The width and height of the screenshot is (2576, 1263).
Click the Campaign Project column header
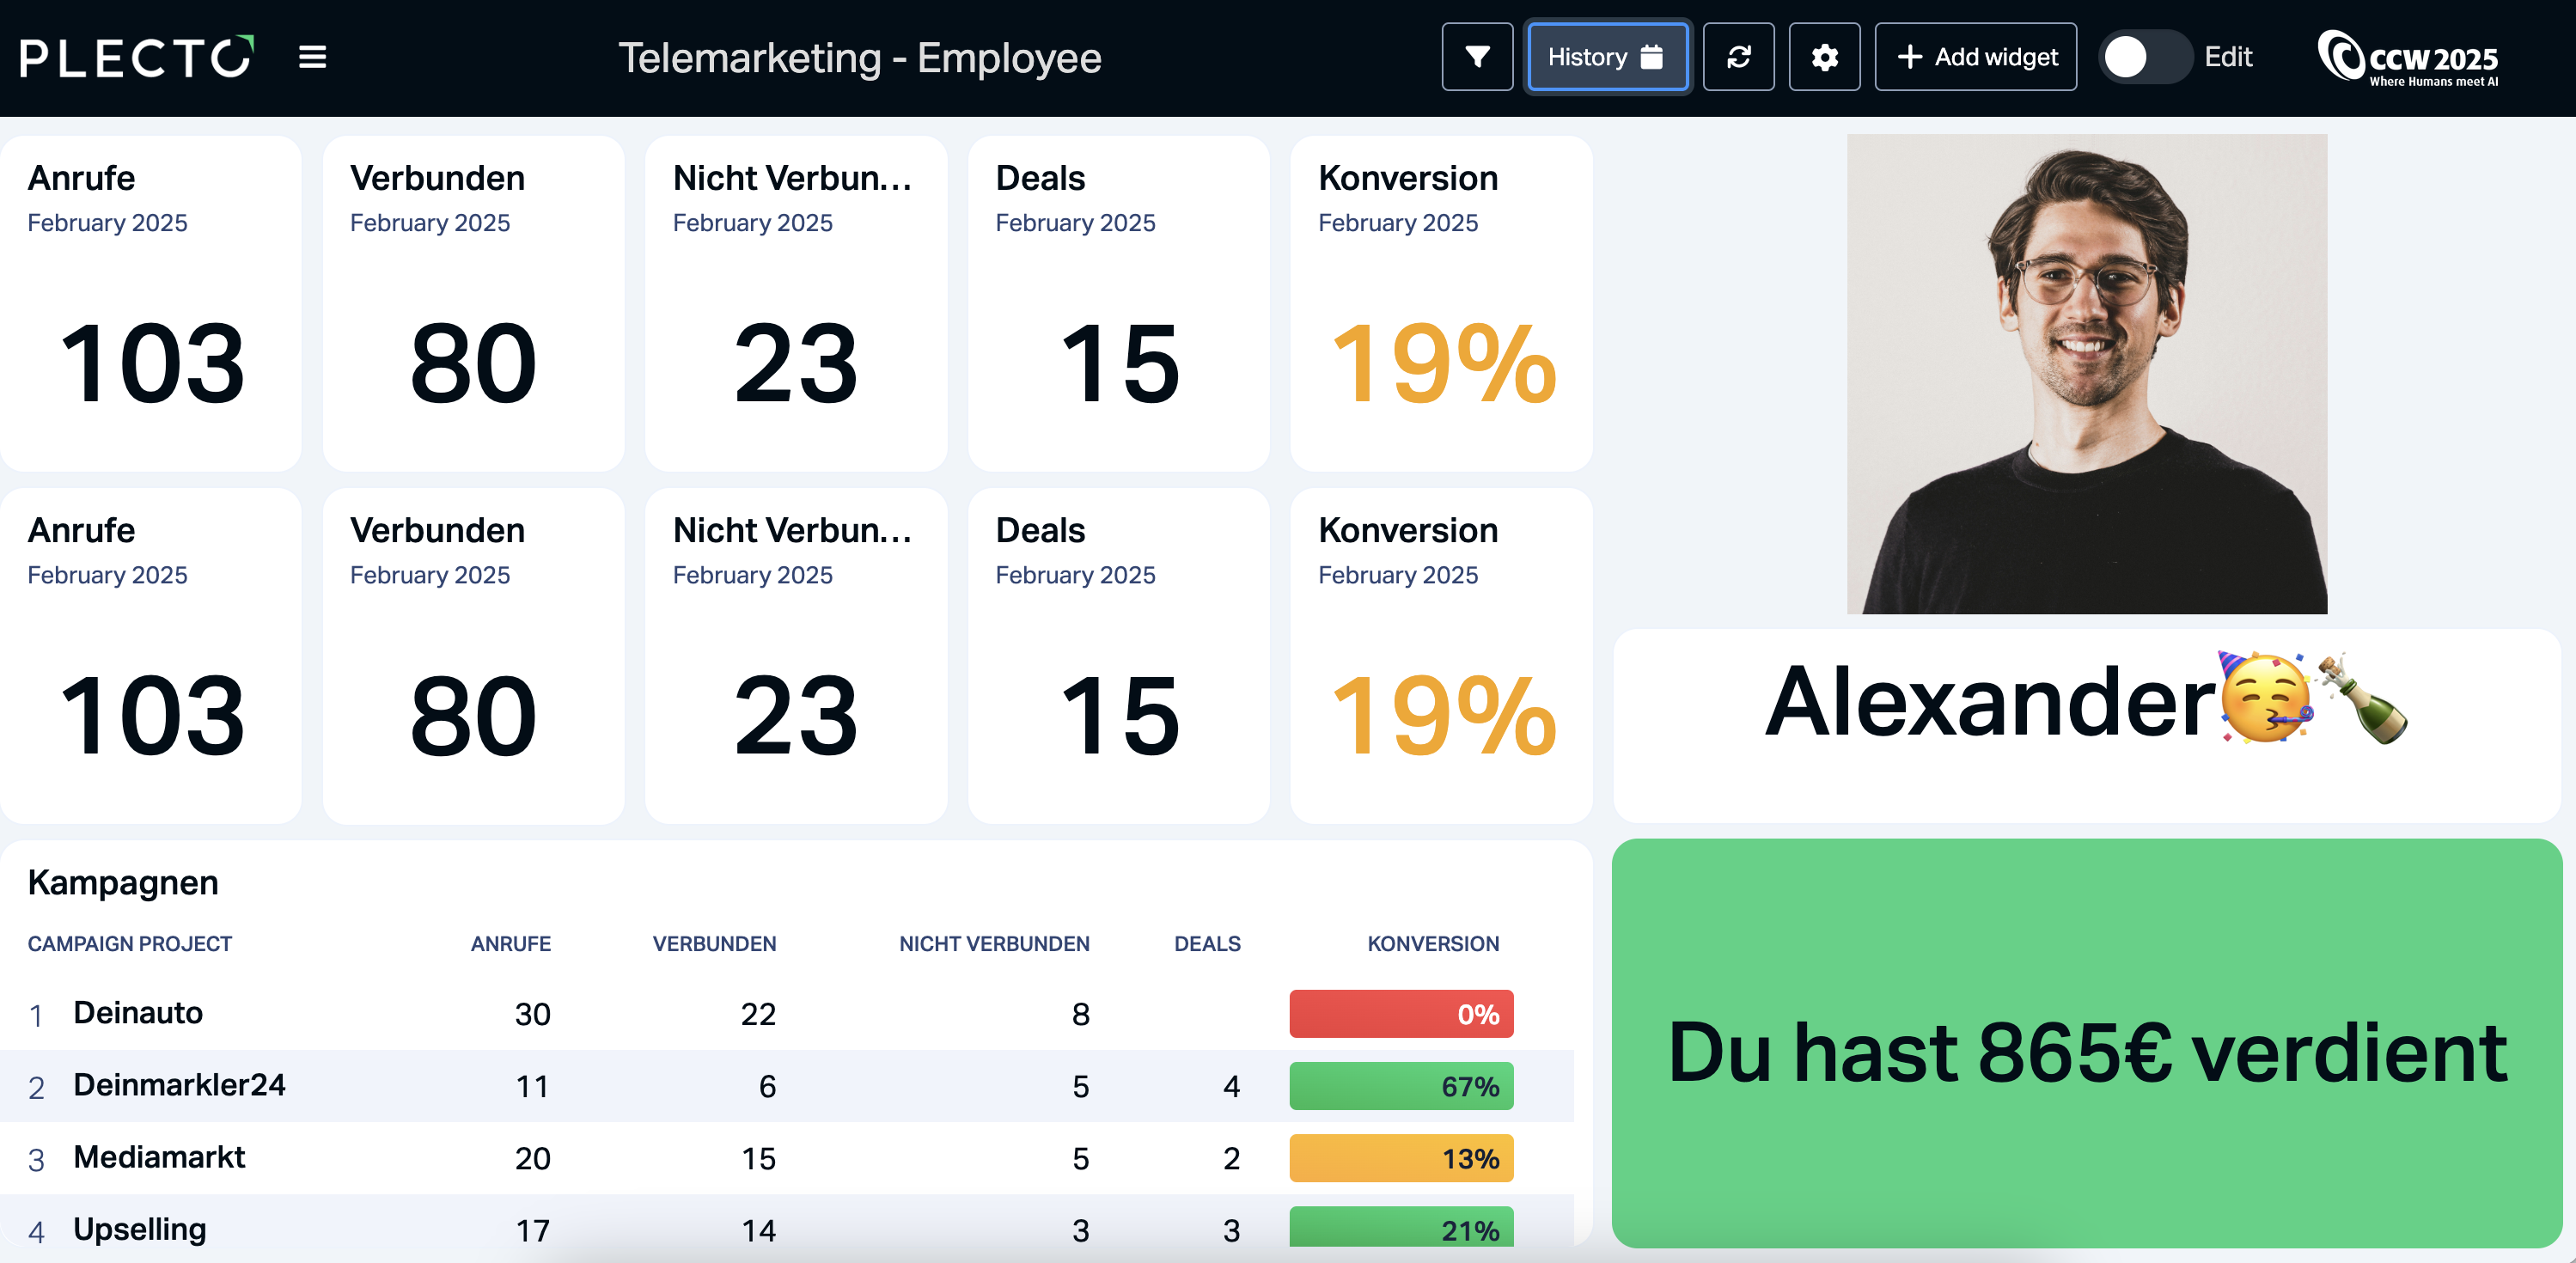click(x=129, y=943)
